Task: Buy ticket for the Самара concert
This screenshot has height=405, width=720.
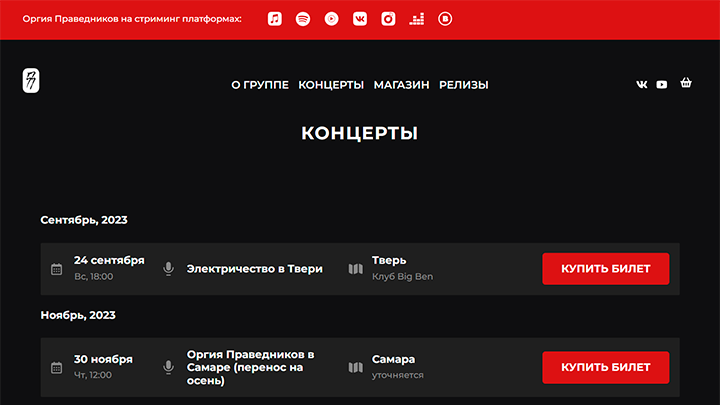Action: [606, 367]
